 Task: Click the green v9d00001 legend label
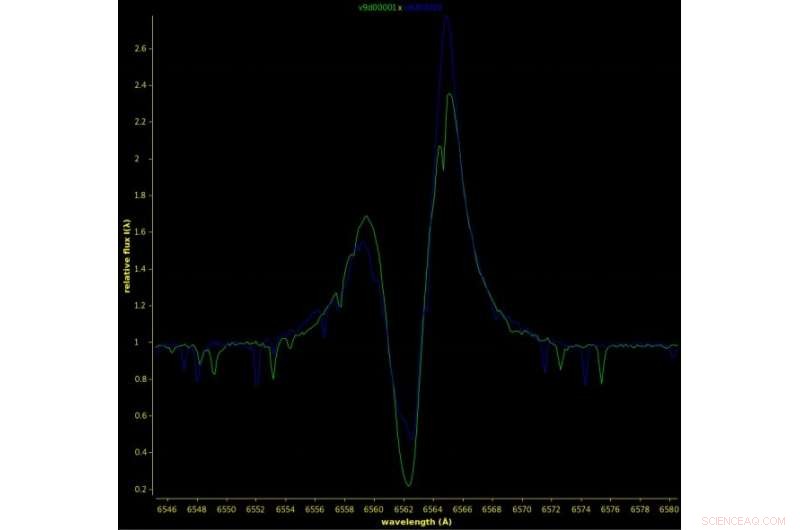point(376,7)
